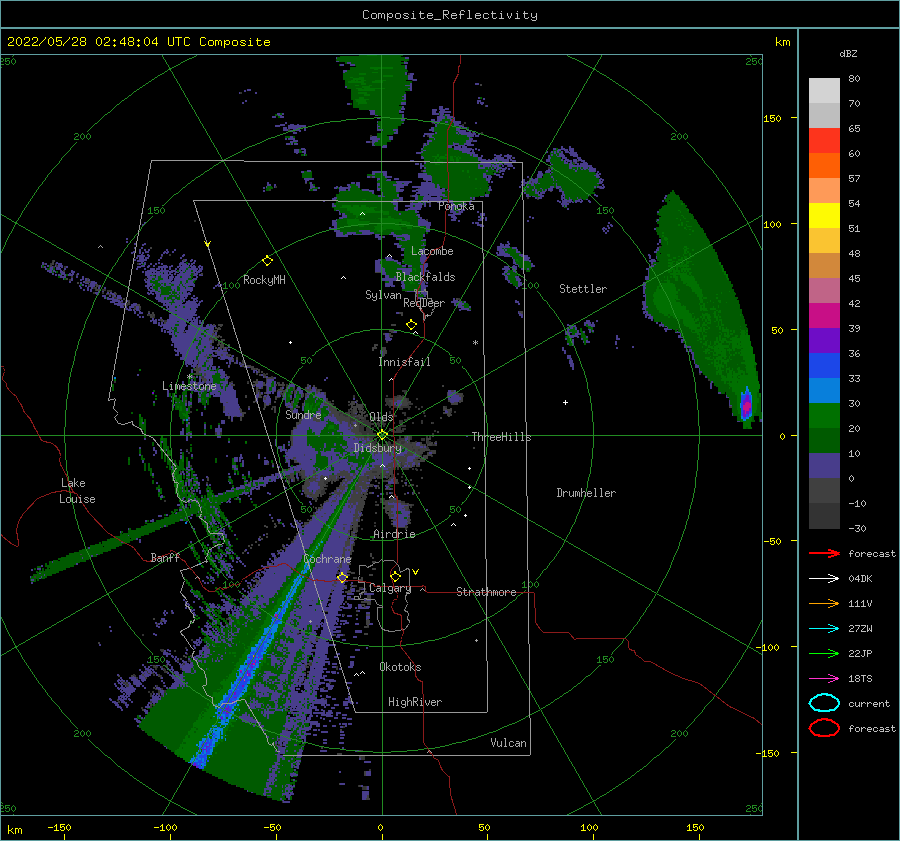Click the Sundre label

coord(303,414)
